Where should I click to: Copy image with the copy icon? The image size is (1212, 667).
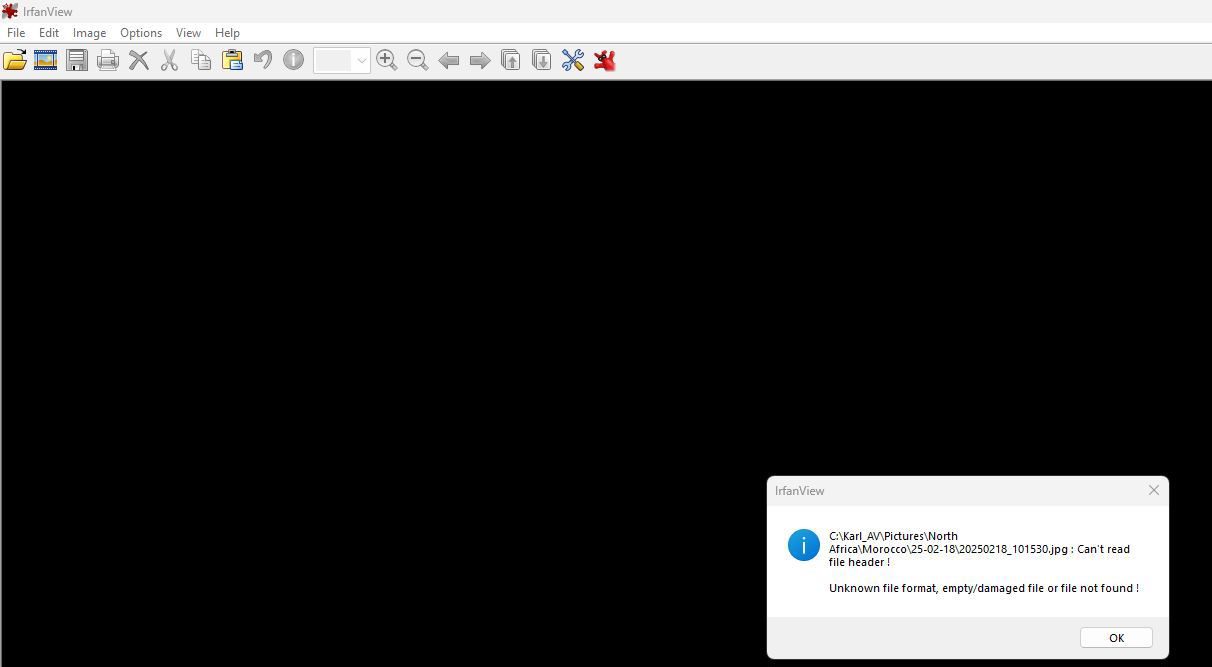coord(201,60)
